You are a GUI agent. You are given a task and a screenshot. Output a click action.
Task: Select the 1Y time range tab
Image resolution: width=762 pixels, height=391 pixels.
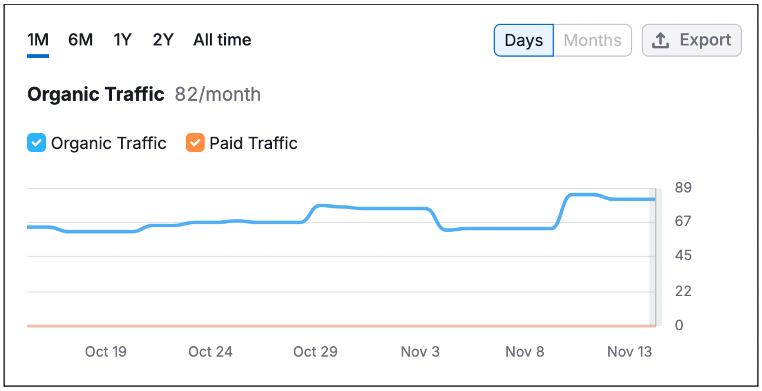click(122, 40)
